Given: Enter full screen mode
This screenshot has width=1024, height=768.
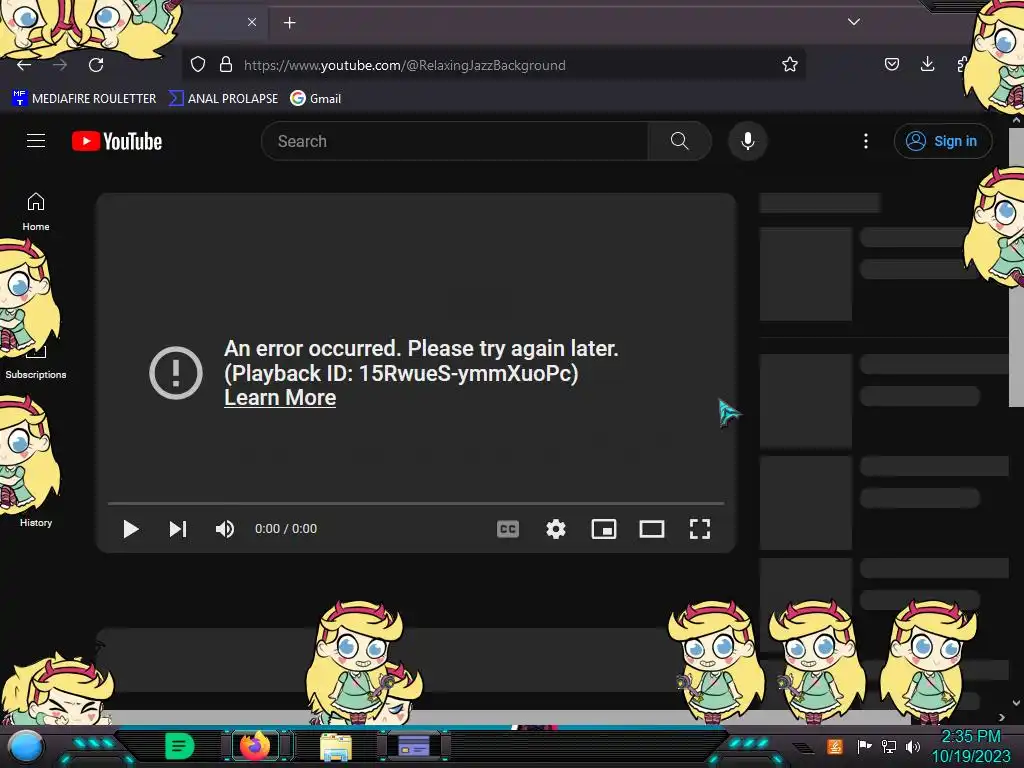Looking at the screenshot, I should 699,529.
